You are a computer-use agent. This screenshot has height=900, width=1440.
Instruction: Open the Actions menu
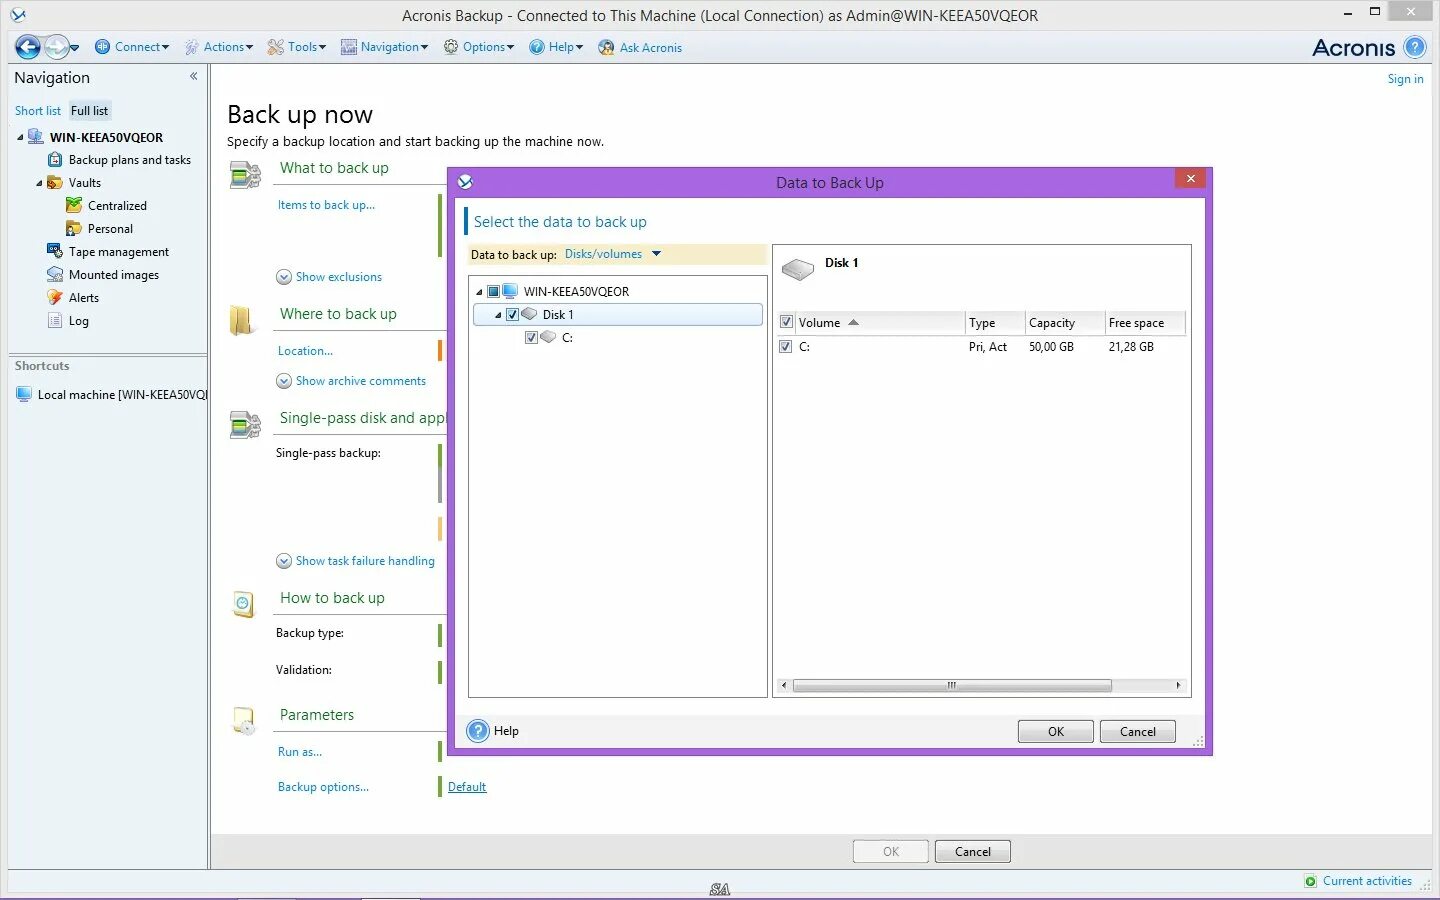(219, 47)
